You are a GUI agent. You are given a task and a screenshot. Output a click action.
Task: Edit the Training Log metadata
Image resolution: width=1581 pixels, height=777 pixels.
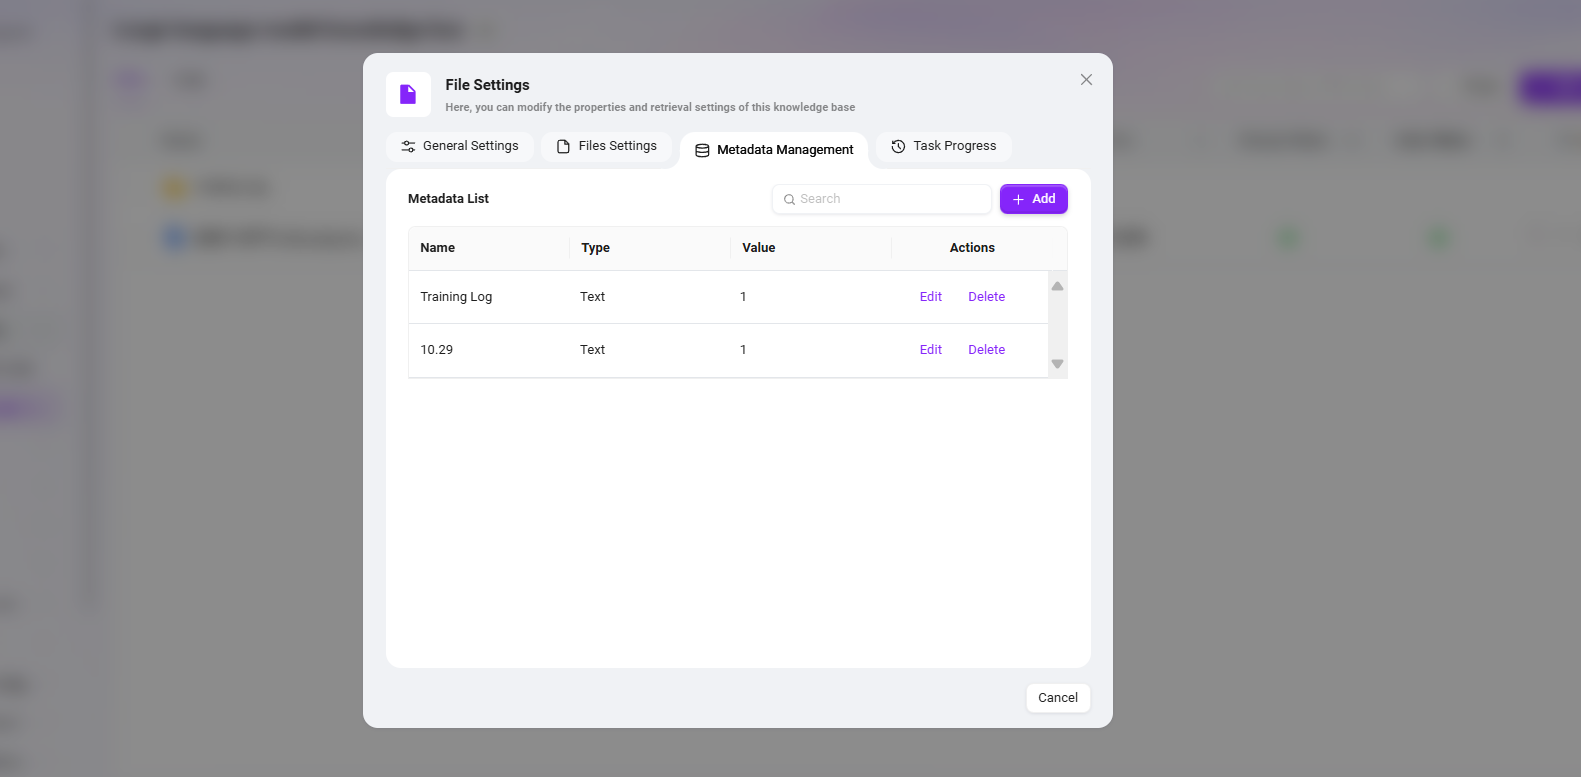pyautogui.click(x=930, y=297)
